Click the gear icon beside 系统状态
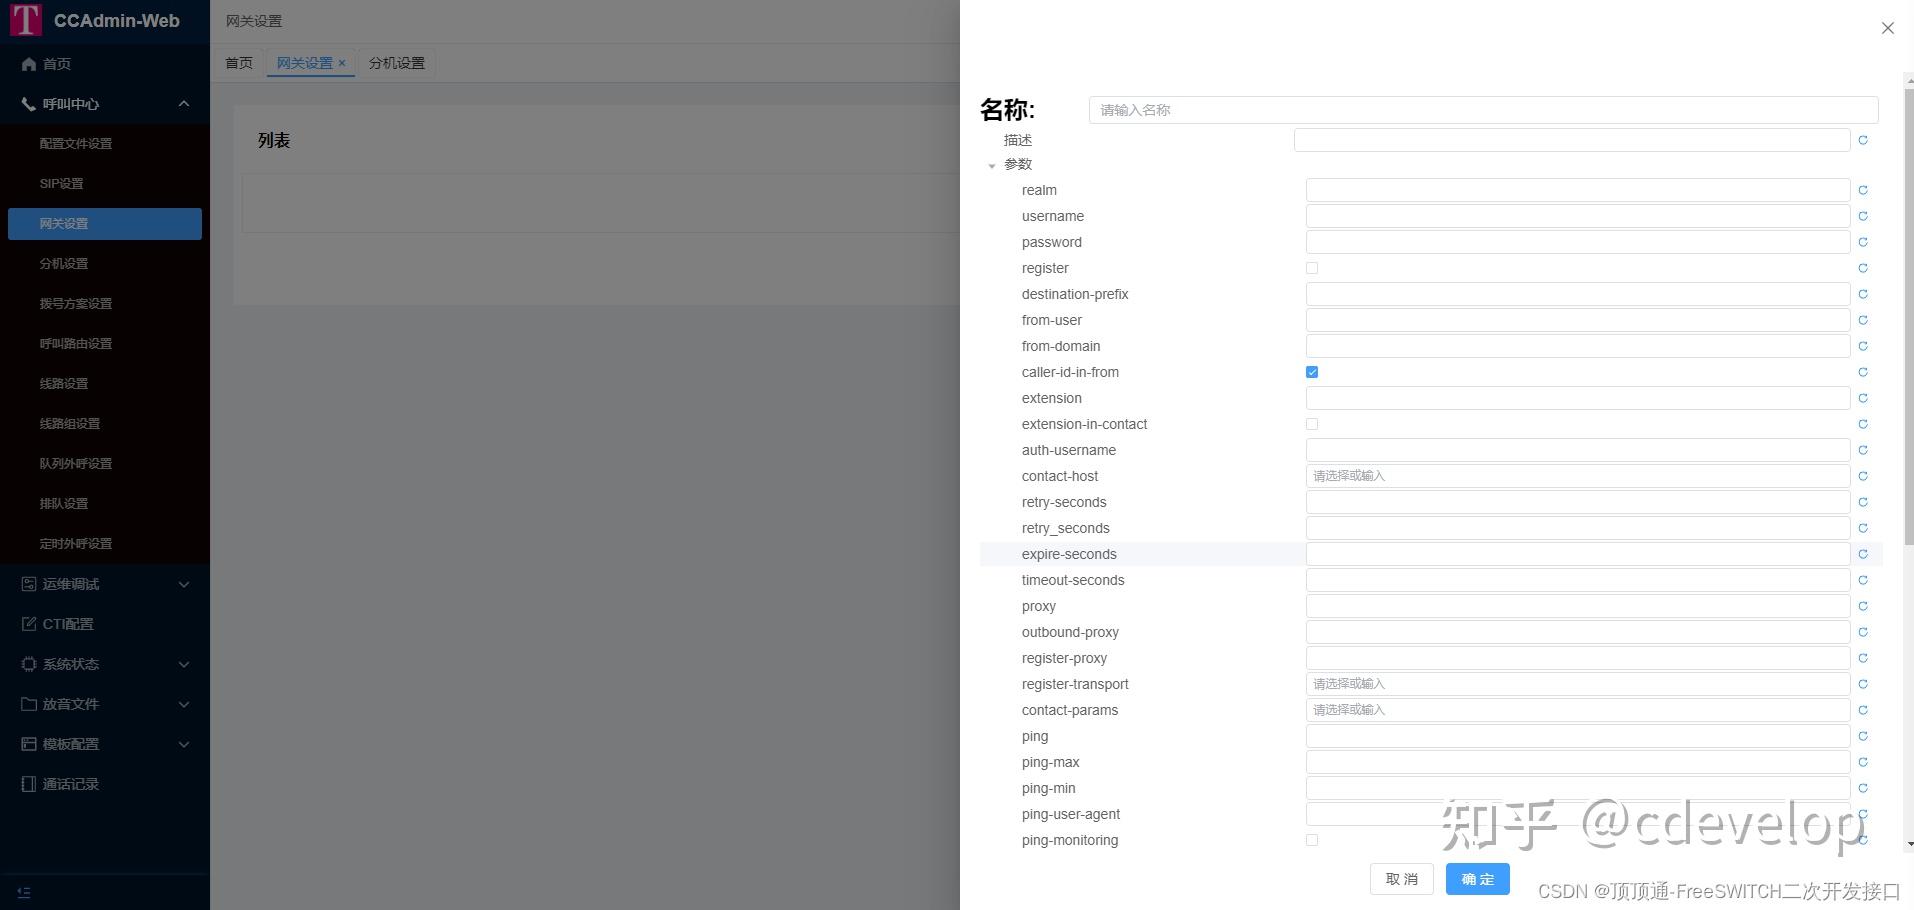 pos(29,663)
